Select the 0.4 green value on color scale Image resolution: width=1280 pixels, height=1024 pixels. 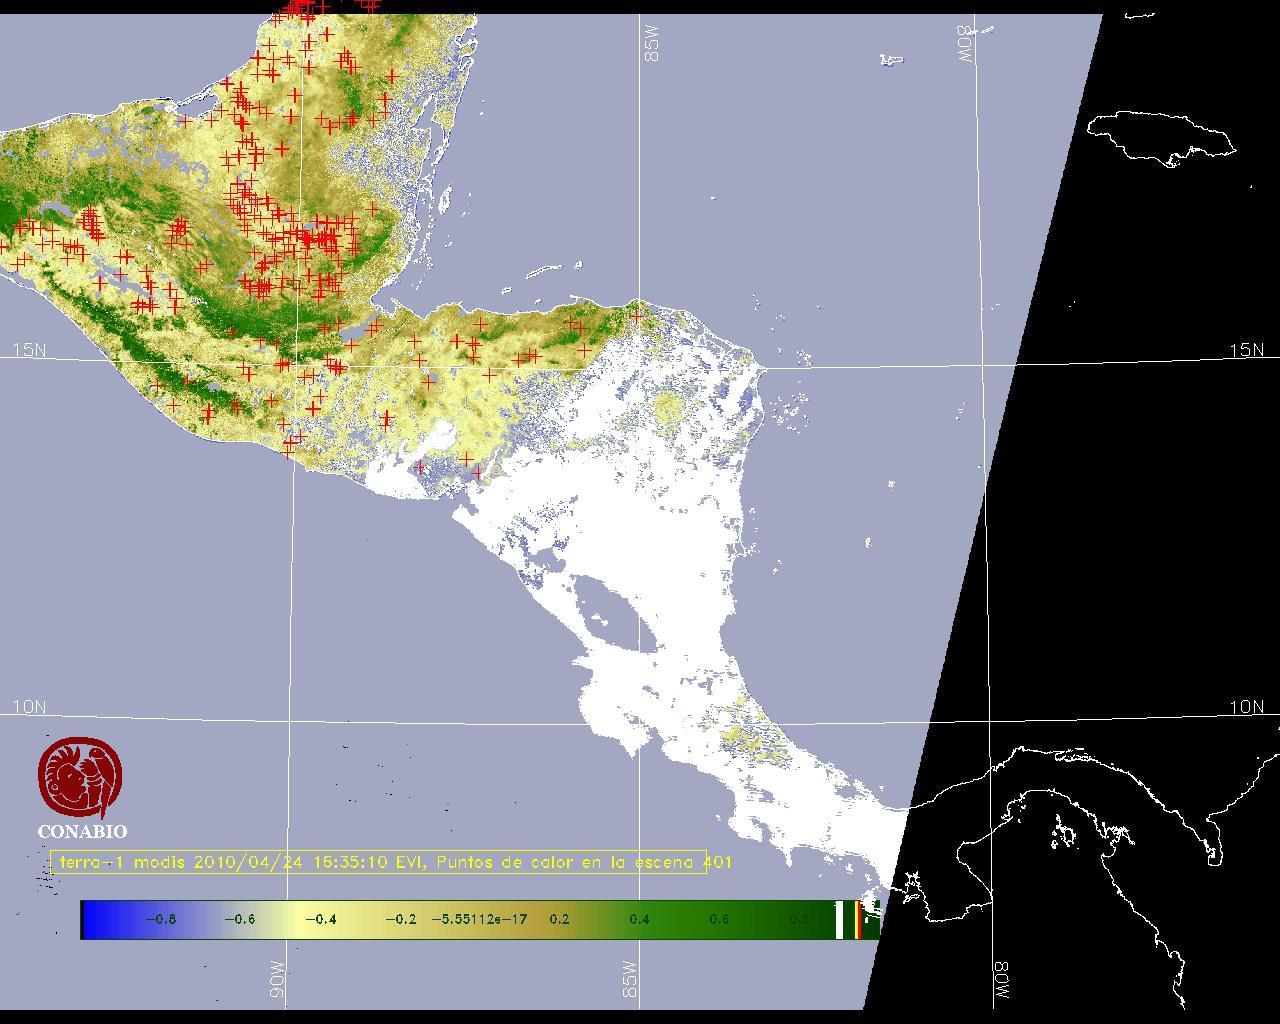tap(639, 920)
